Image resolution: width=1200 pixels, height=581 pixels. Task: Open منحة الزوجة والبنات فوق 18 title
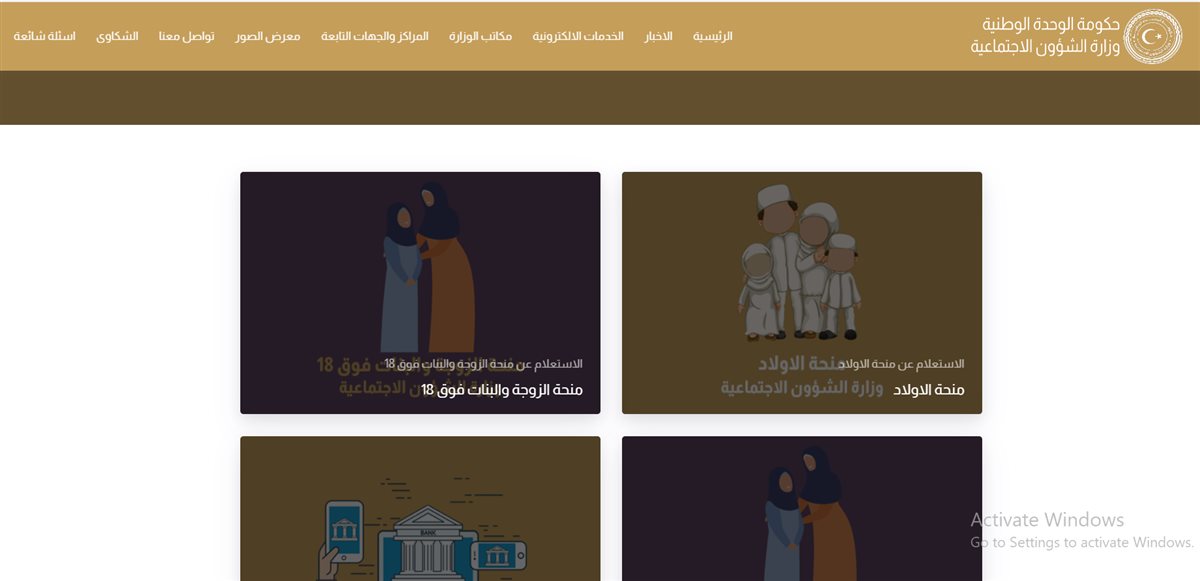point(502,390)
